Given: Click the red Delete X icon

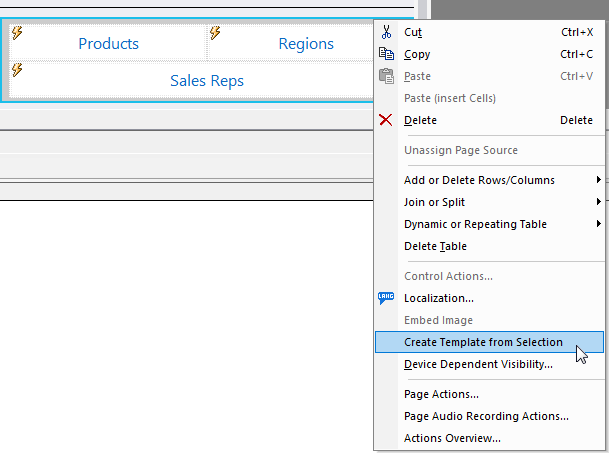Looking at the screenshot, I should click(386, 120).
